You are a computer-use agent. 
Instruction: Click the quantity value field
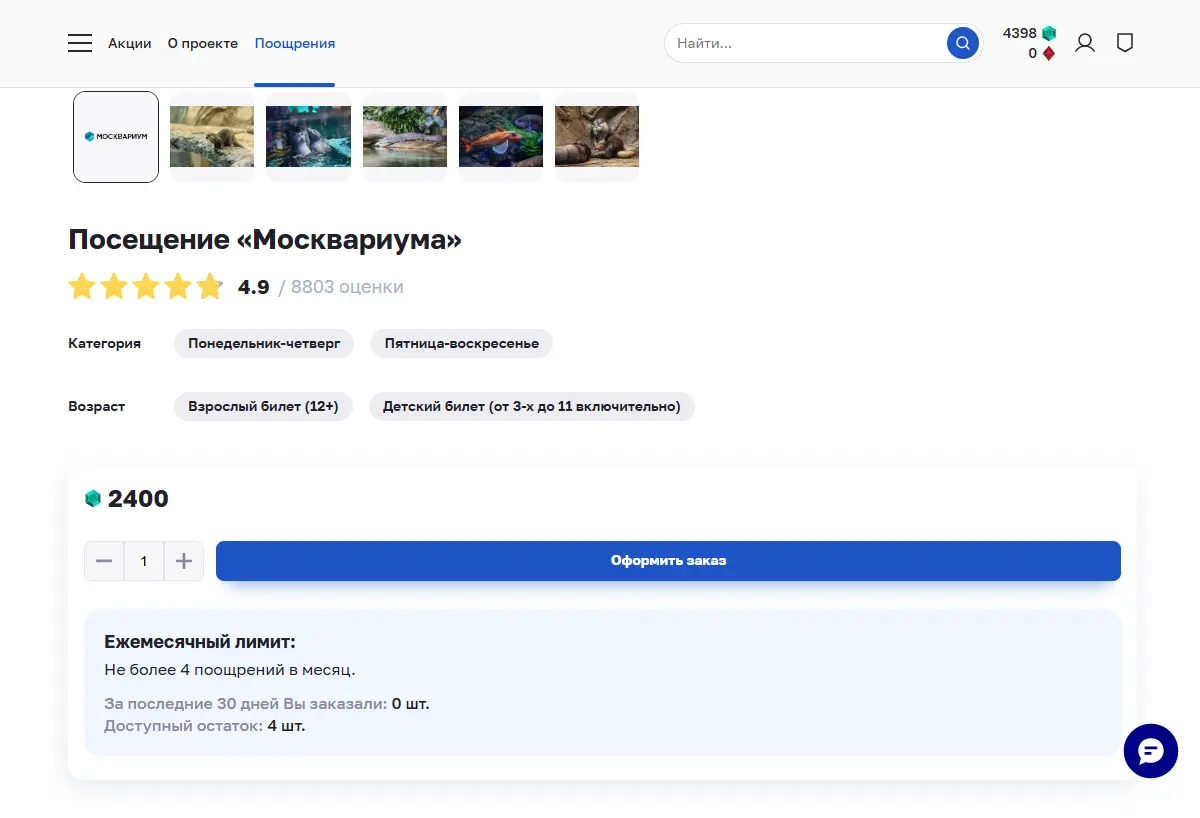click(x=144, y=561)
